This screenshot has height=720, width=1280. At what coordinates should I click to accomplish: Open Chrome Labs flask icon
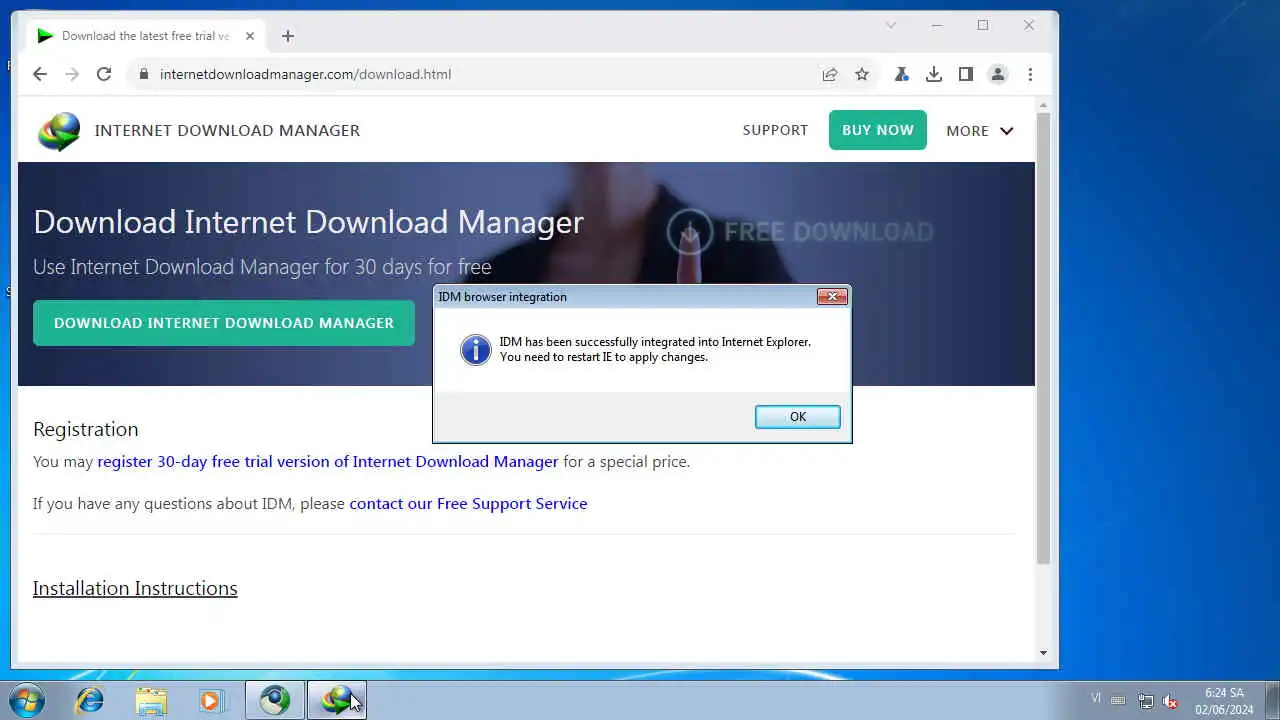pos(901,74)
